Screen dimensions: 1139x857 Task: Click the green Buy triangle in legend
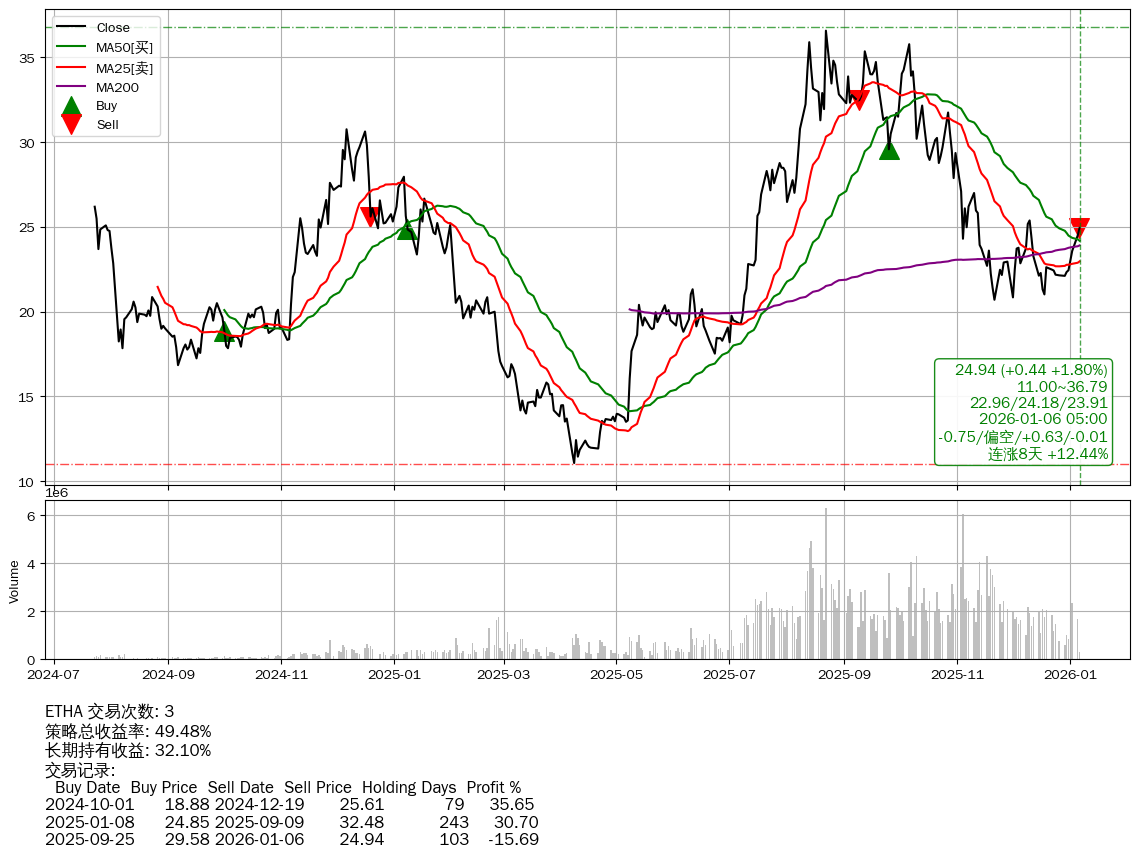(x=71, y=106)
